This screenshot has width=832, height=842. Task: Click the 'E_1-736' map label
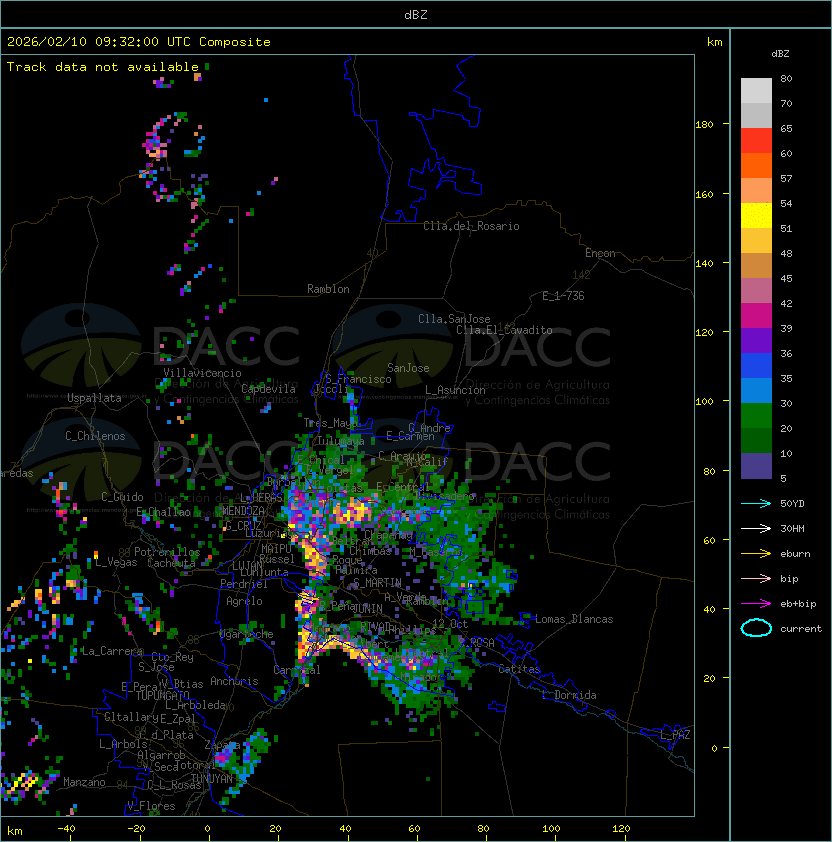point(563,296)
